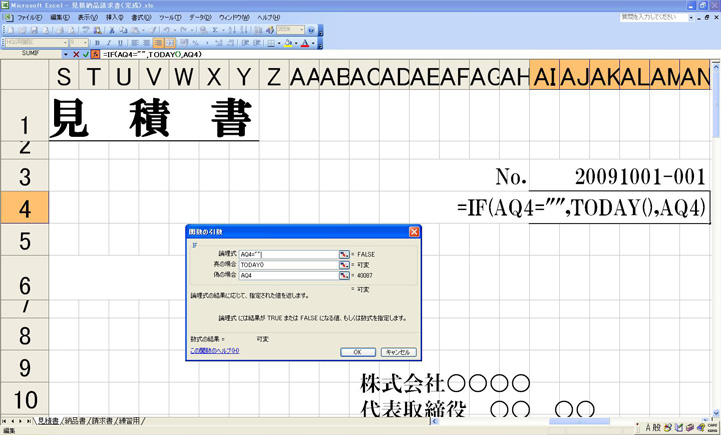Click the Insert Function fx icon

point(96,54)
